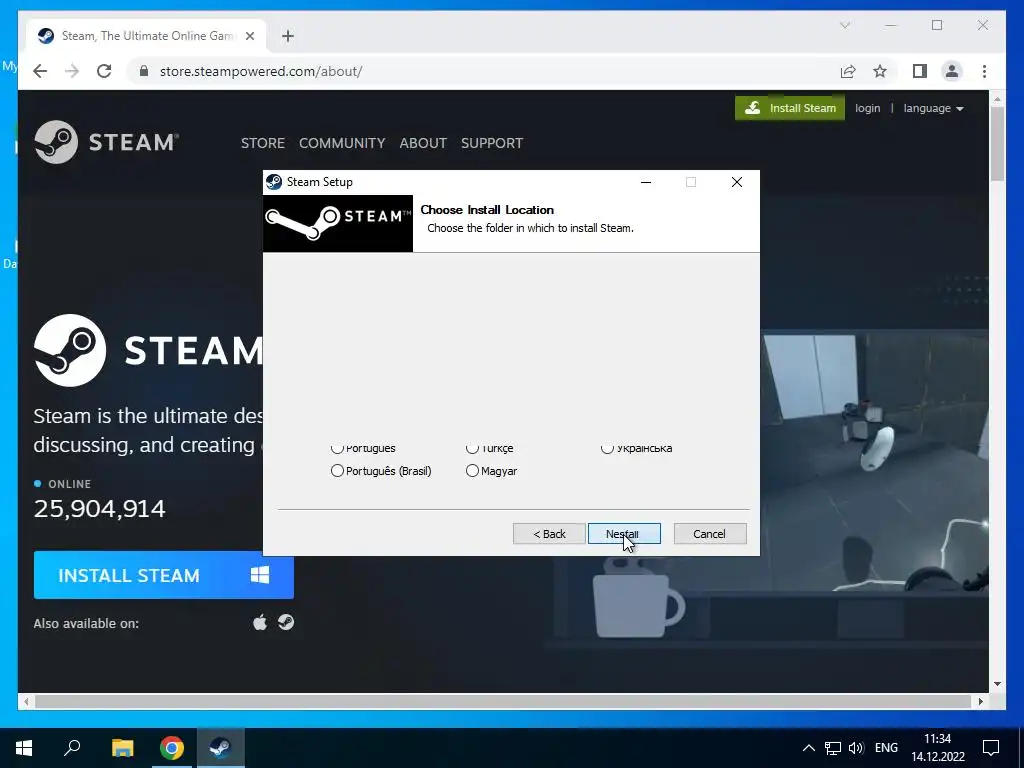Open Chrome tab search chevron
1024x768 pixels.
[844, 25]
